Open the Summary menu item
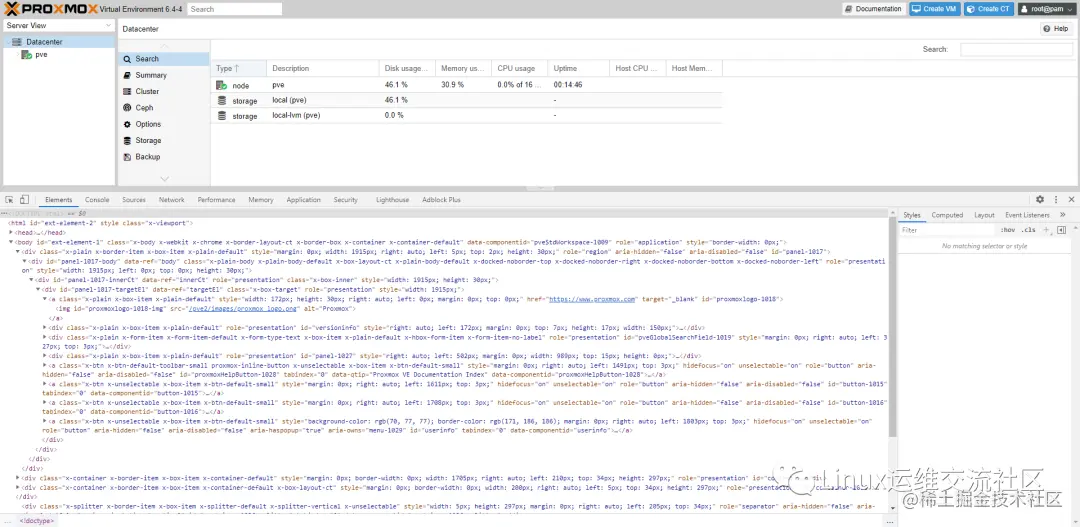This screenshot has width=1080, height=527. (163, 75)
